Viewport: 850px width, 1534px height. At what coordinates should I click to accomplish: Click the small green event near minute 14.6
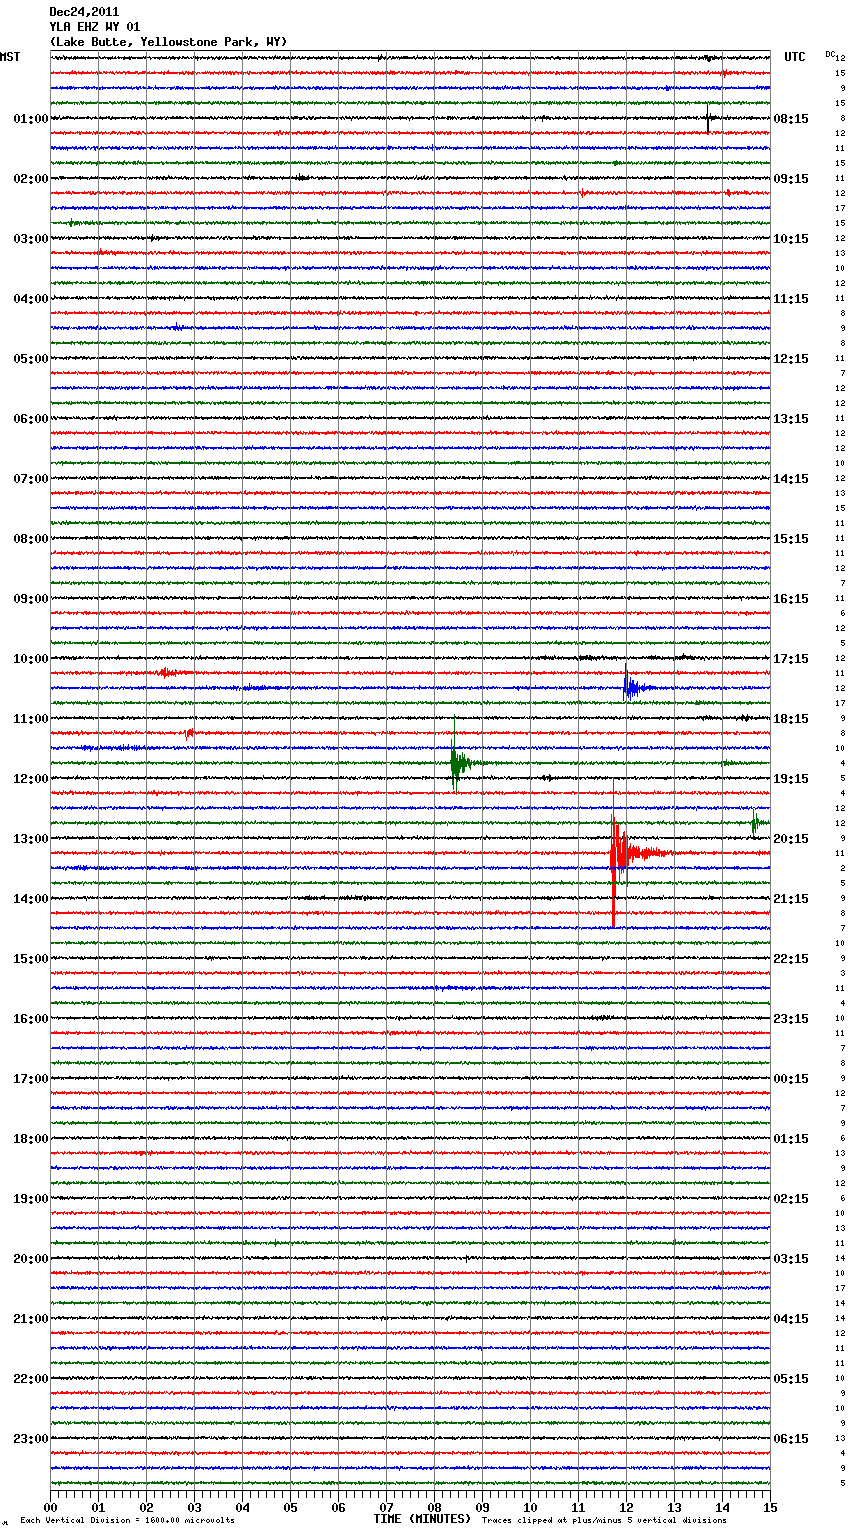click(x=757, y=823)
